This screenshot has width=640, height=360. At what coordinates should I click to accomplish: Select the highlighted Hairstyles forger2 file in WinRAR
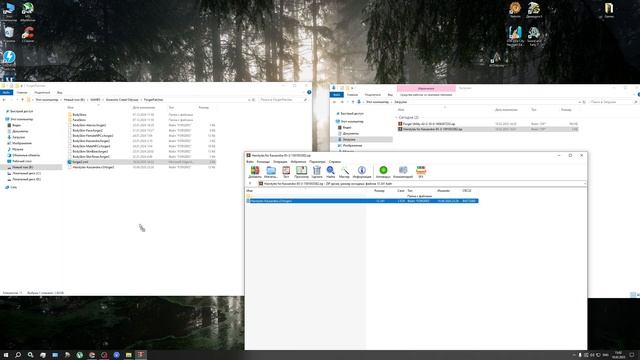[362, 201]
